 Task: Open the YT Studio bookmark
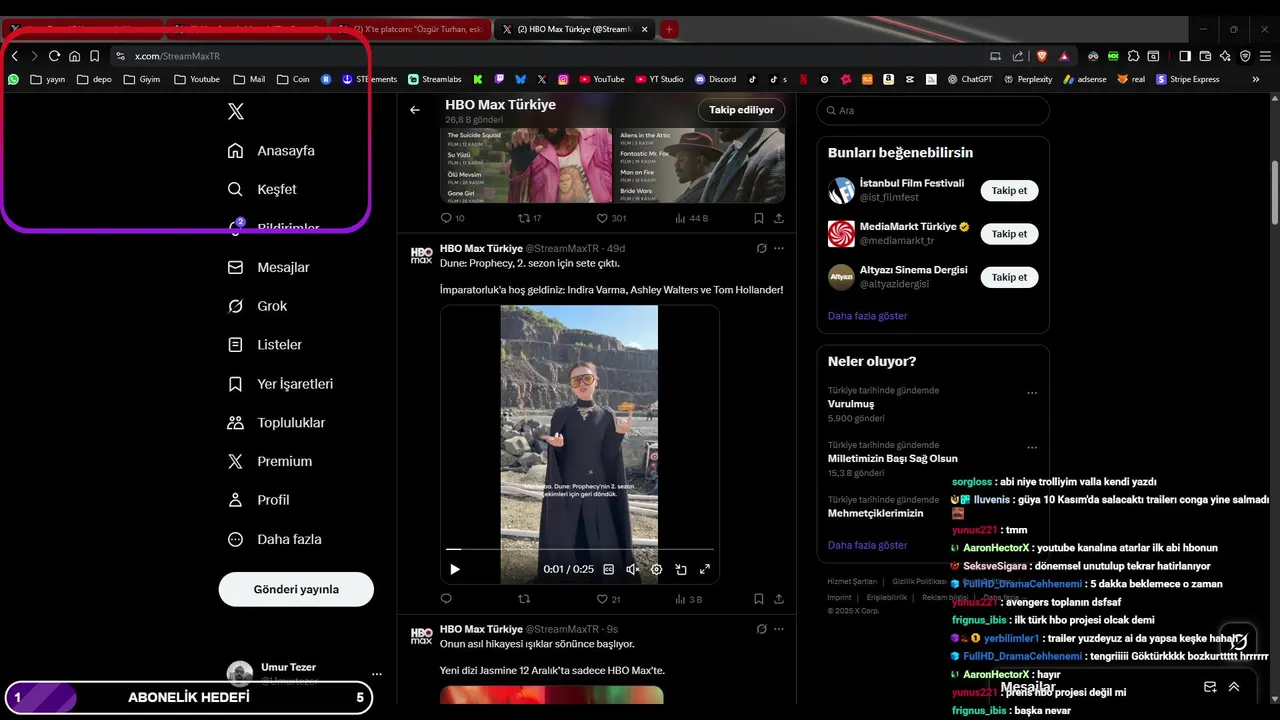tap(659, 79)
